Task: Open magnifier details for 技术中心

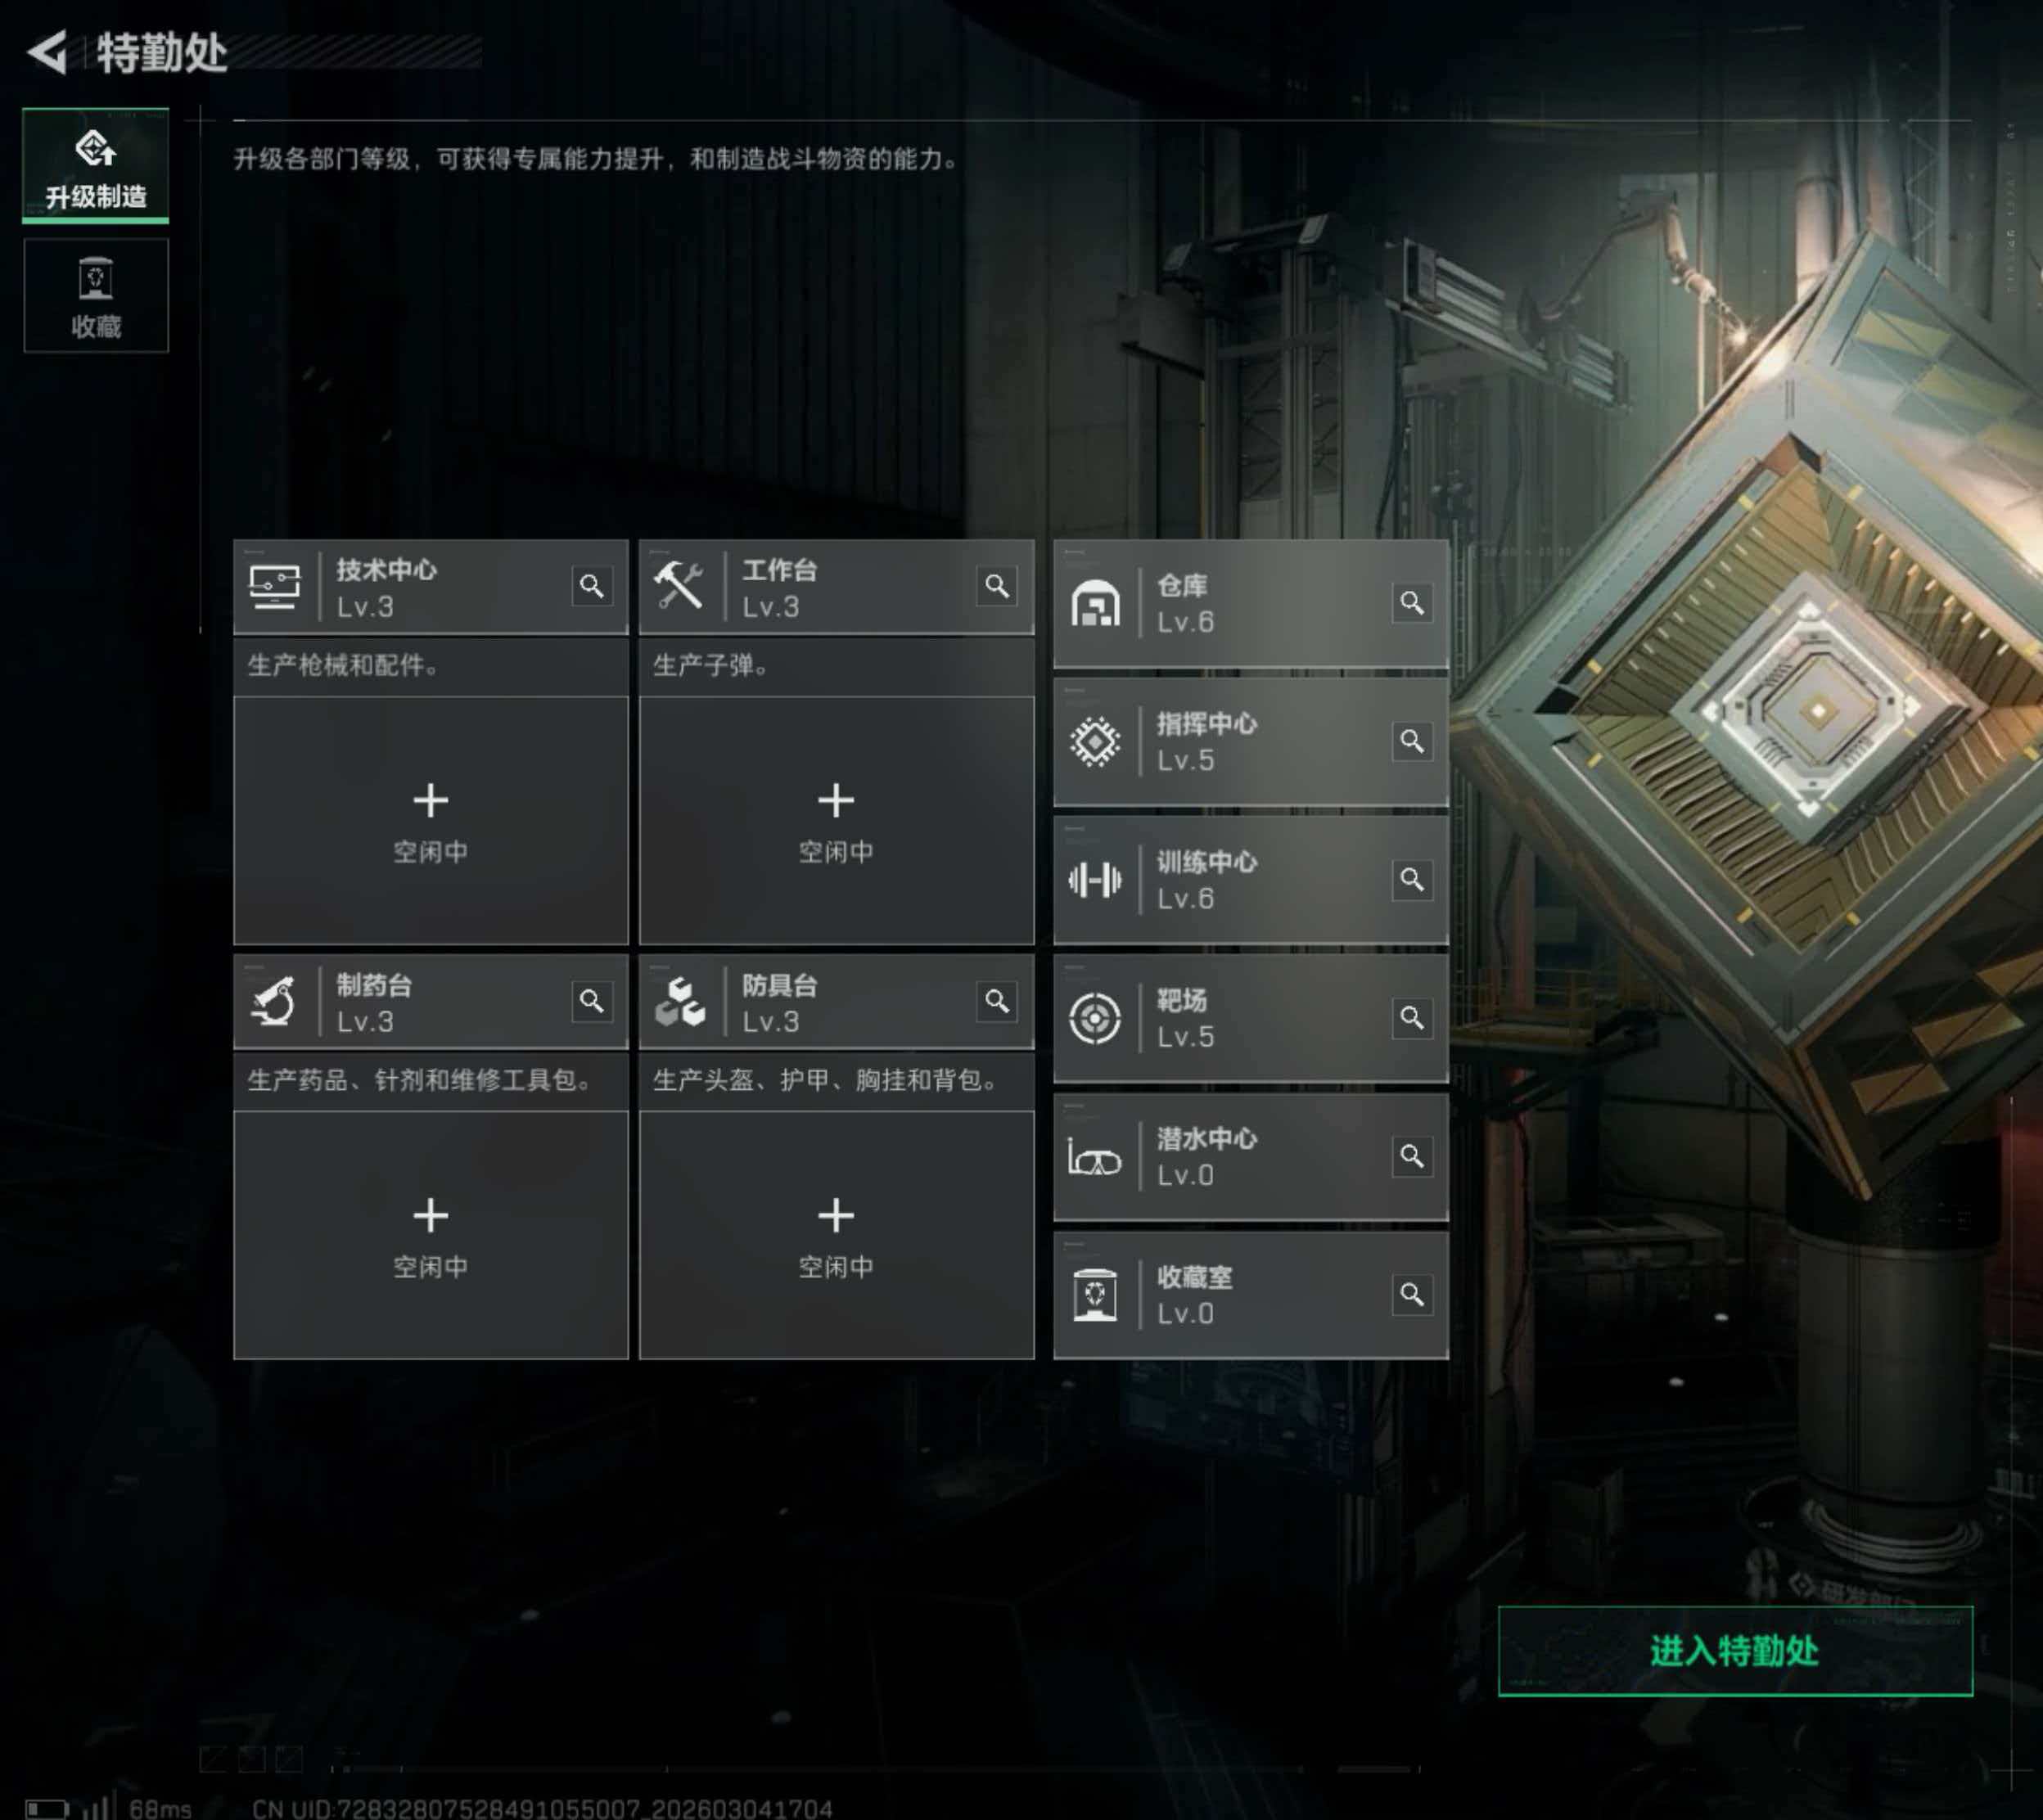Action: point(591,586)
